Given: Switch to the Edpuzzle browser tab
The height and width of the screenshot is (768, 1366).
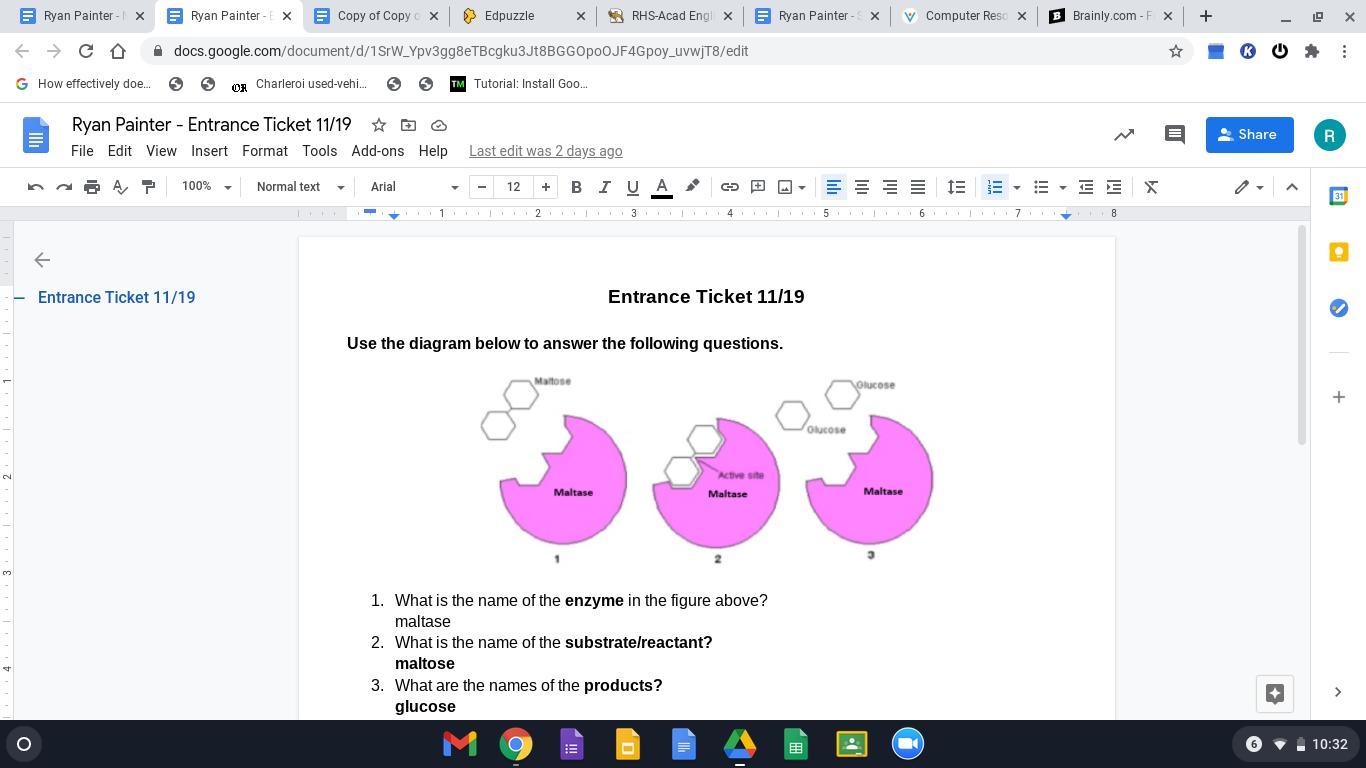Looking at the screenshot, I should 524,16.
